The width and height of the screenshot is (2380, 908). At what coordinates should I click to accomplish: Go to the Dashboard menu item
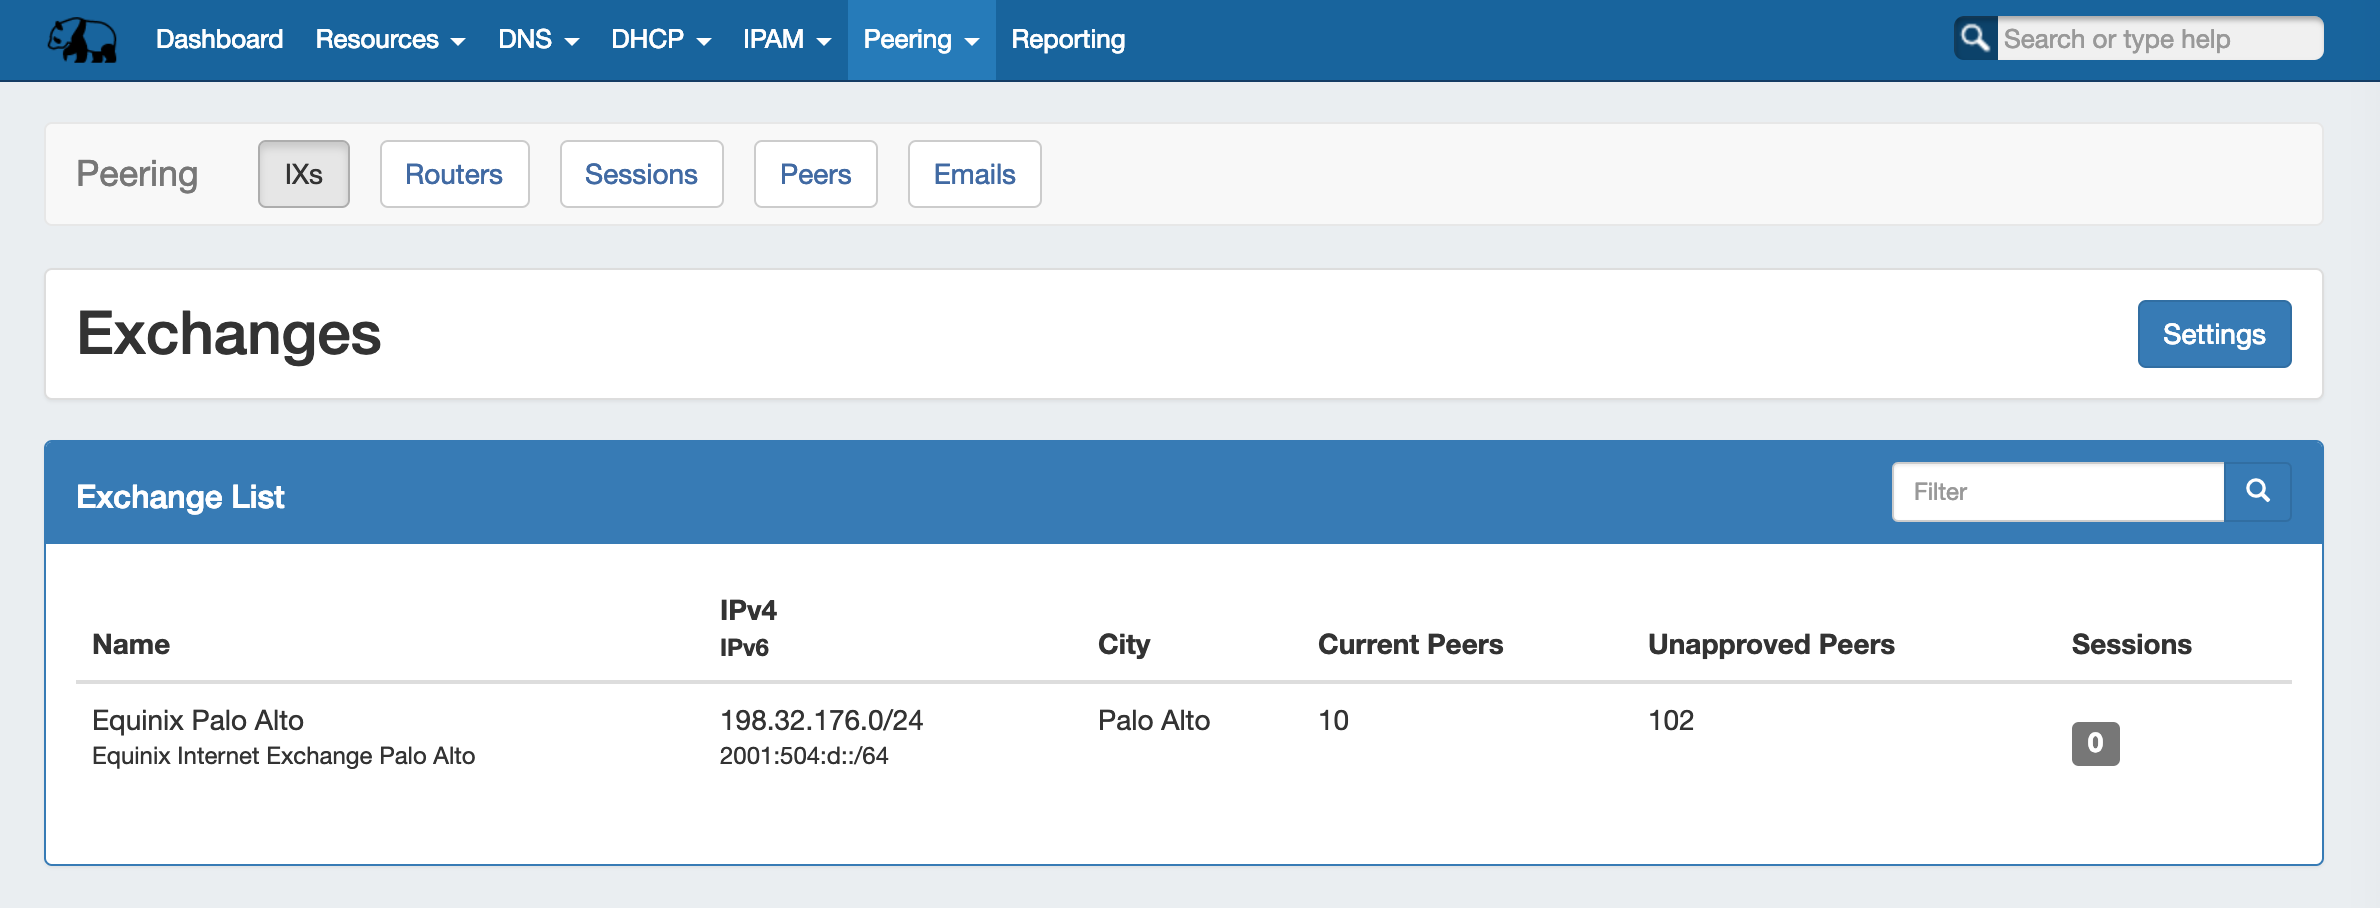pyautogui.click(x=219, y=40)
